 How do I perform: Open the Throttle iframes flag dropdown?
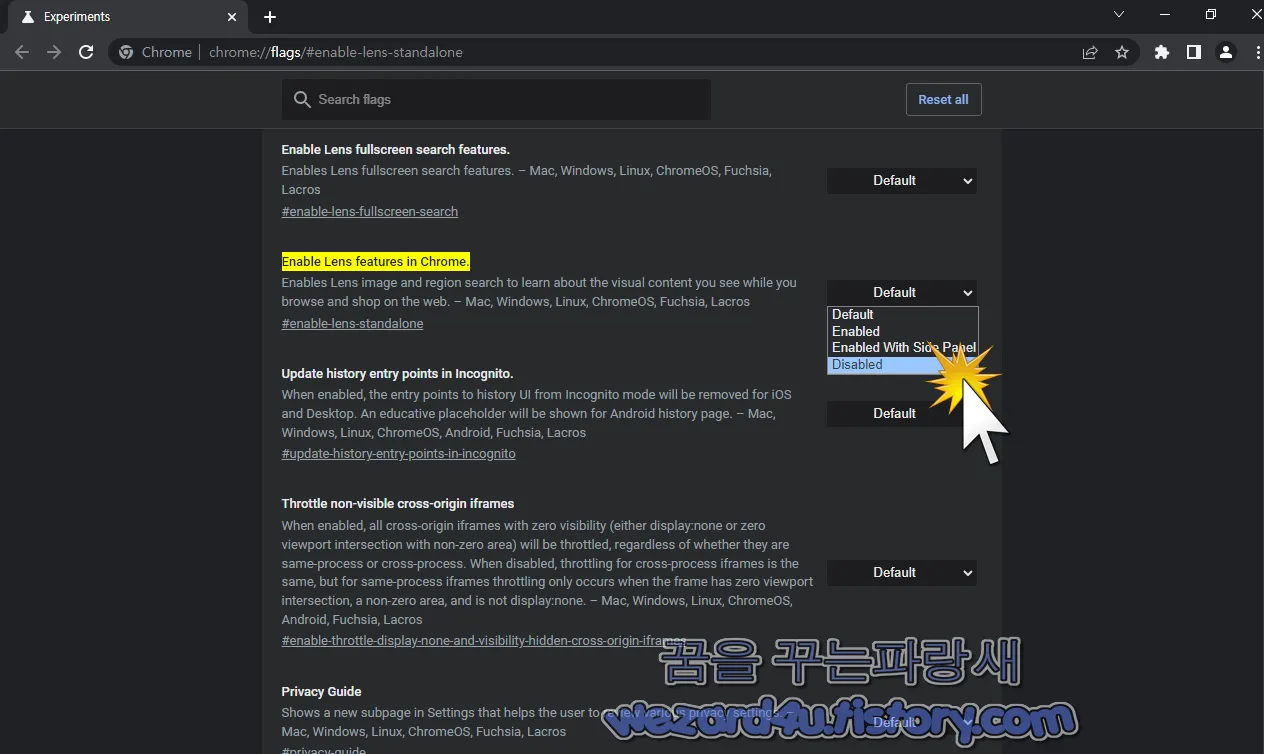tap(901, 572)
